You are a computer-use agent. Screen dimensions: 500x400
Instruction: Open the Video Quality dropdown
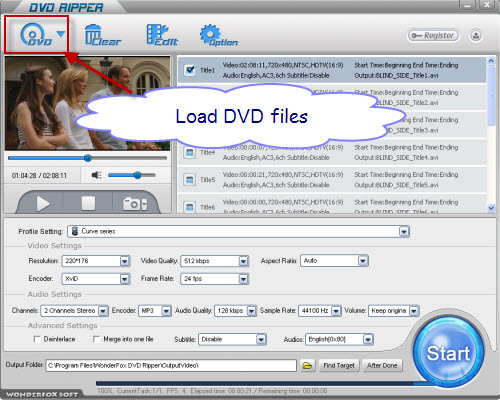click(243, 261)
